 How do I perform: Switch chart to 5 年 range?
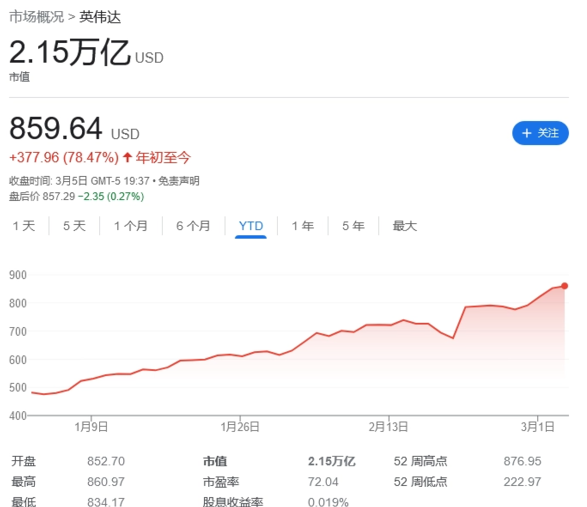point(353,226)
